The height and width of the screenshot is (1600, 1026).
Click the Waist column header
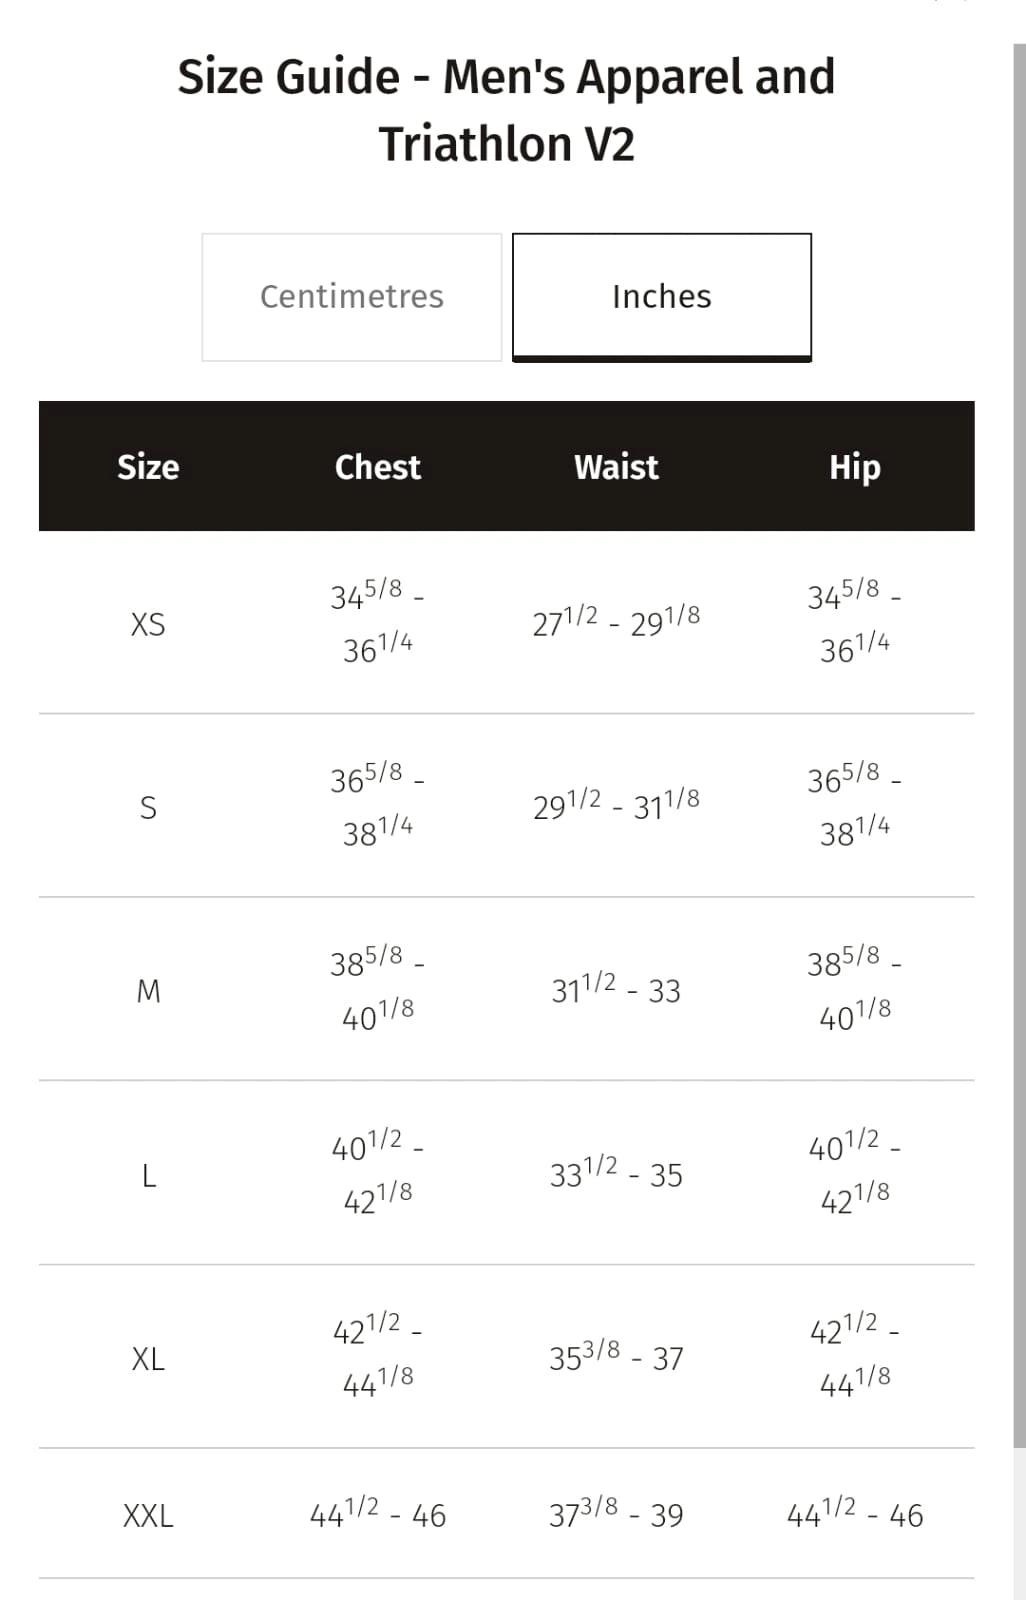pos(616,467)
